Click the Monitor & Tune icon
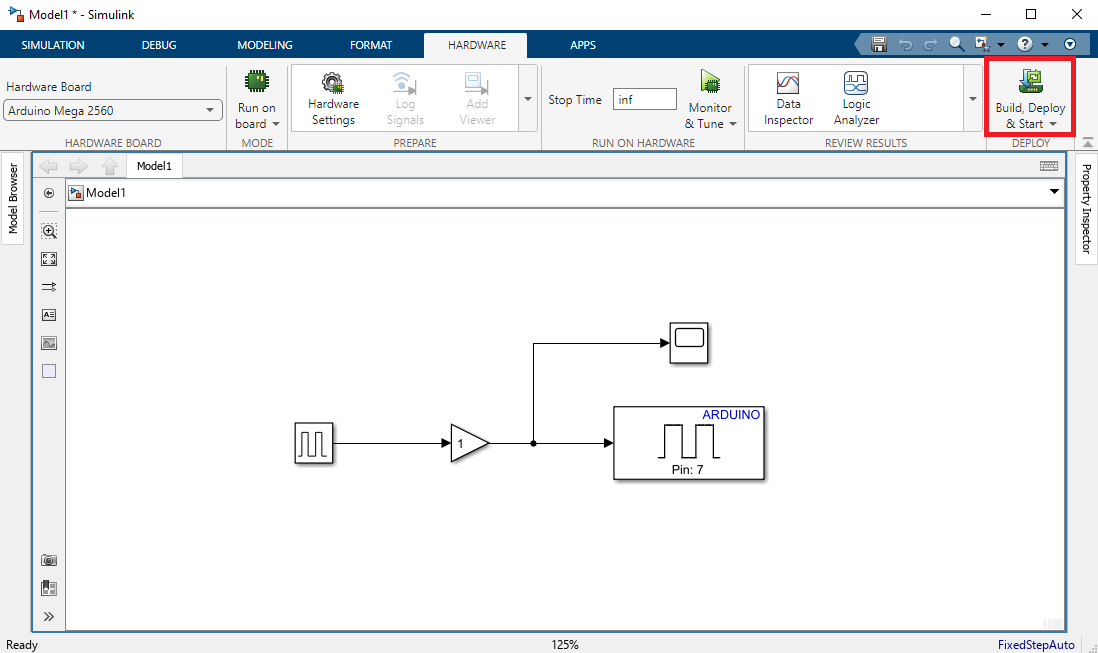 click(710, 82)
